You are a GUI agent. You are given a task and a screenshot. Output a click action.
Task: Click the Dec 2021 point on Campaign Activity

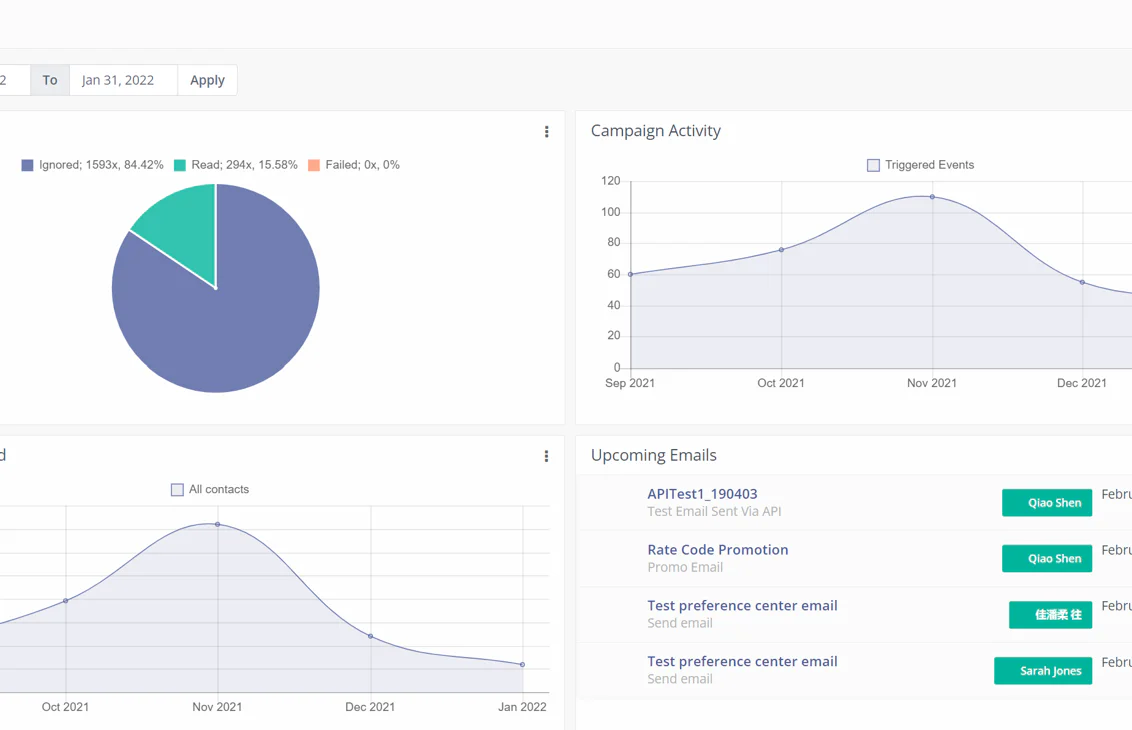(1082, 282)
